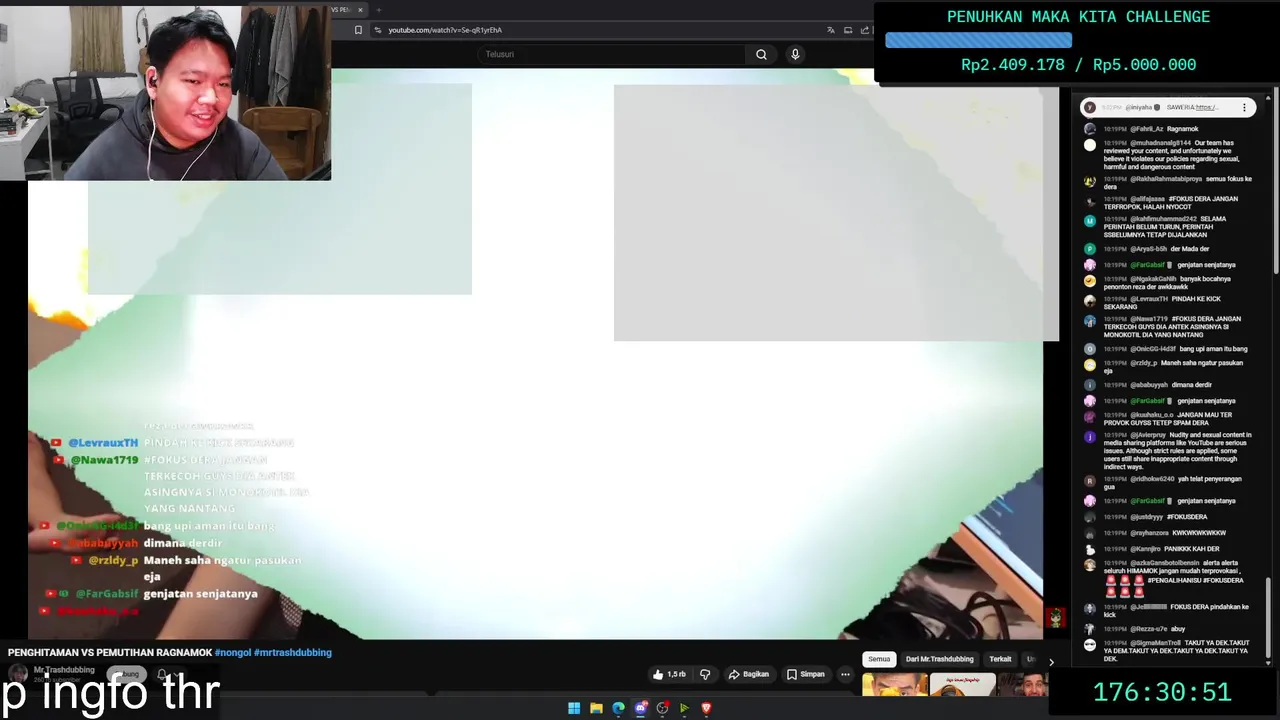Toggle the channel notification bell
This screenshot has height=720, width=1280.
(162, 675)
